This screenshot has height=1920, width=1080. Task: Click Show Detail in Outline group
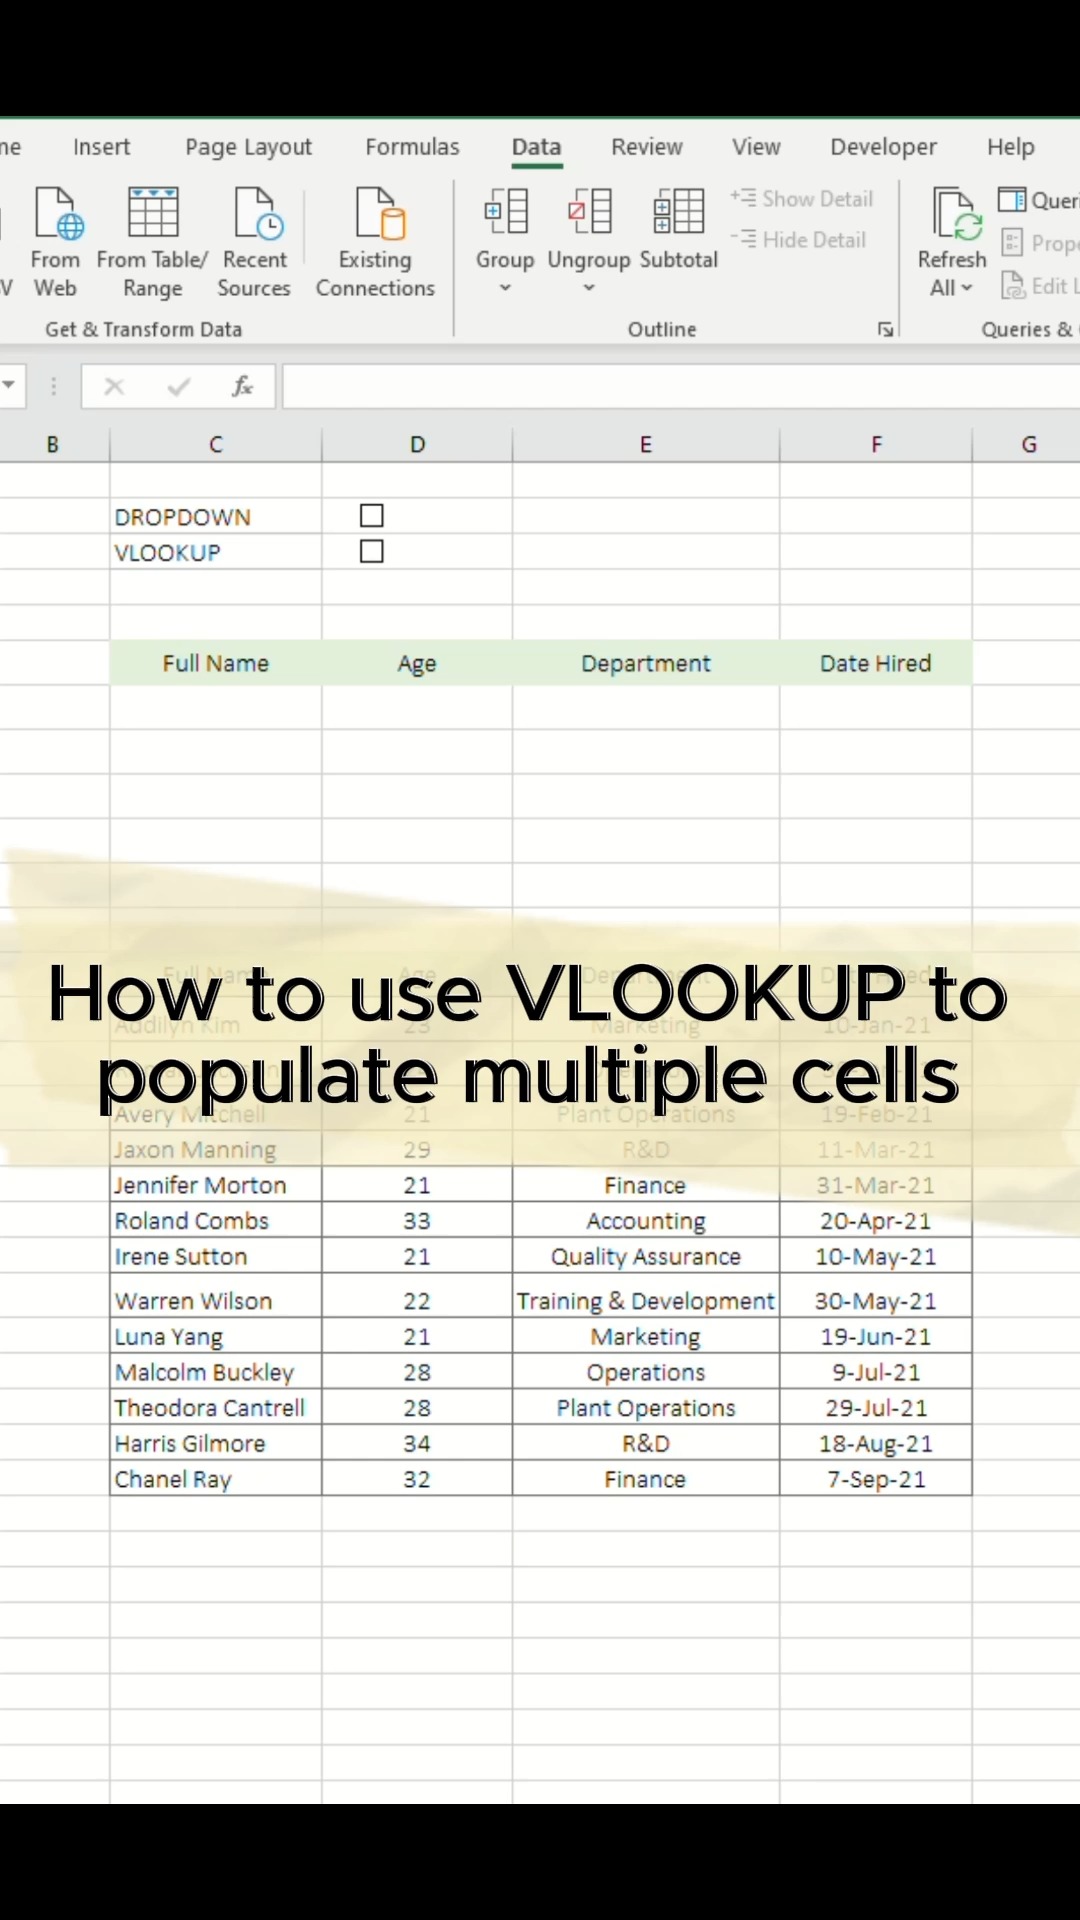click(802, 199)
